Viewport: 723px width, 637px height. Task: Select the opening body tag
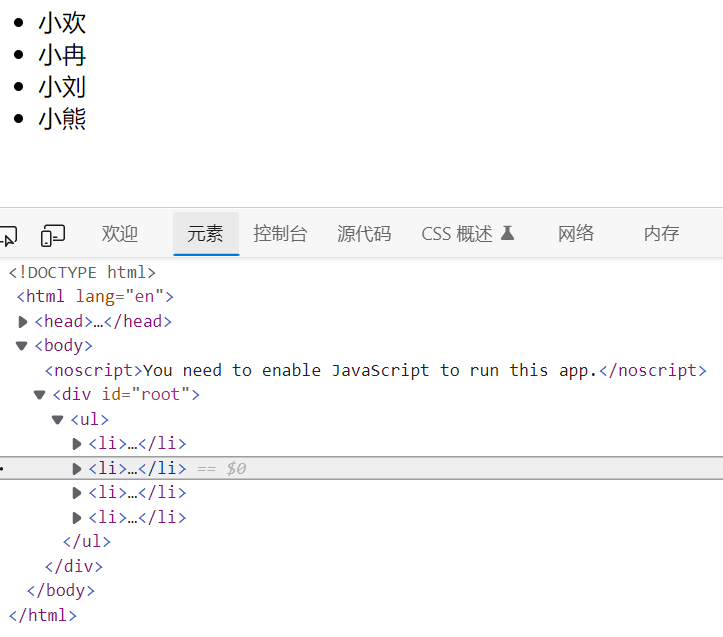point(63,346)
